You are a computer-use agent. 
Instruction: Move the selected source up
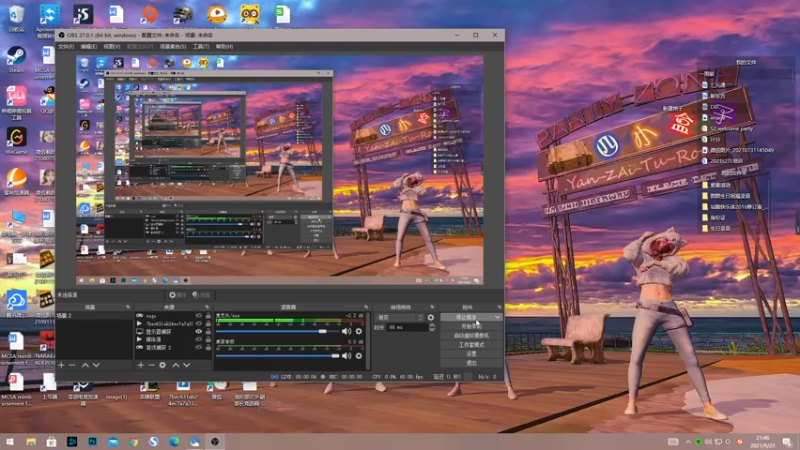[176, 365]
